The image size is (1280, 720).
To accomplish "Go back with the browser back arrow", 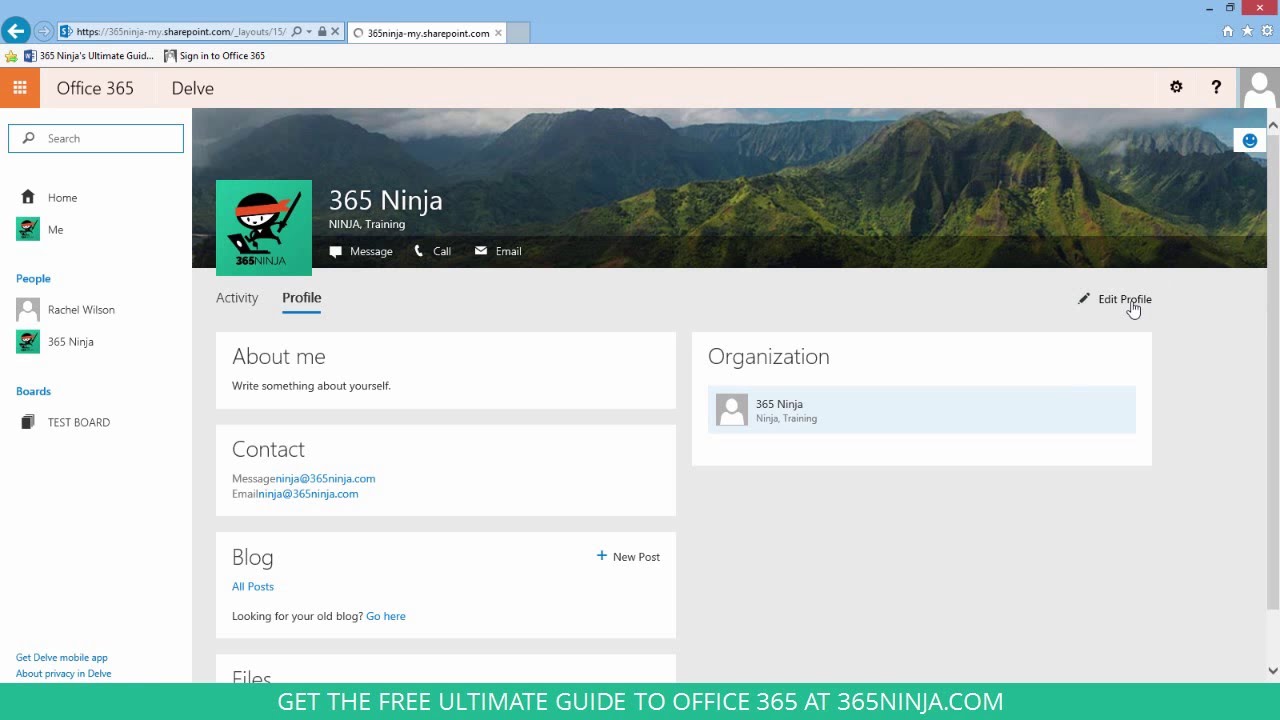I will click(15, 31).
